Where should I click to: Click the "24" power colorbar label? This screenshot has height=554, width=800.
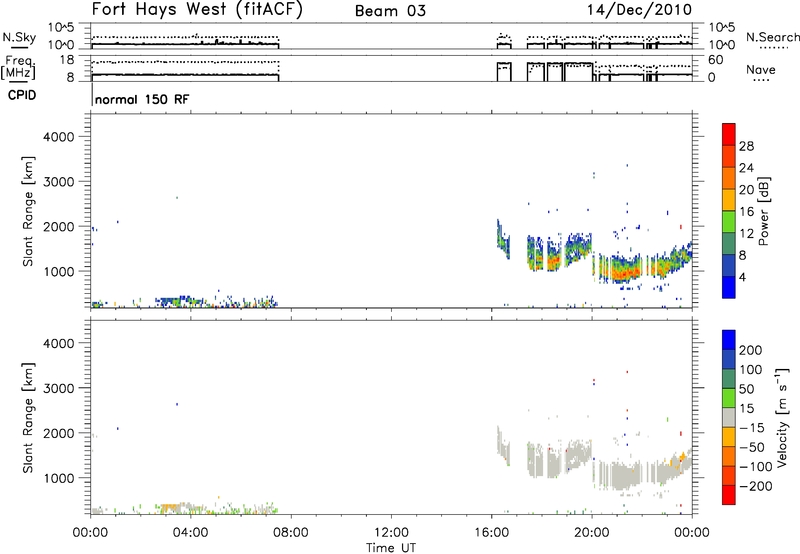[746, 168]
